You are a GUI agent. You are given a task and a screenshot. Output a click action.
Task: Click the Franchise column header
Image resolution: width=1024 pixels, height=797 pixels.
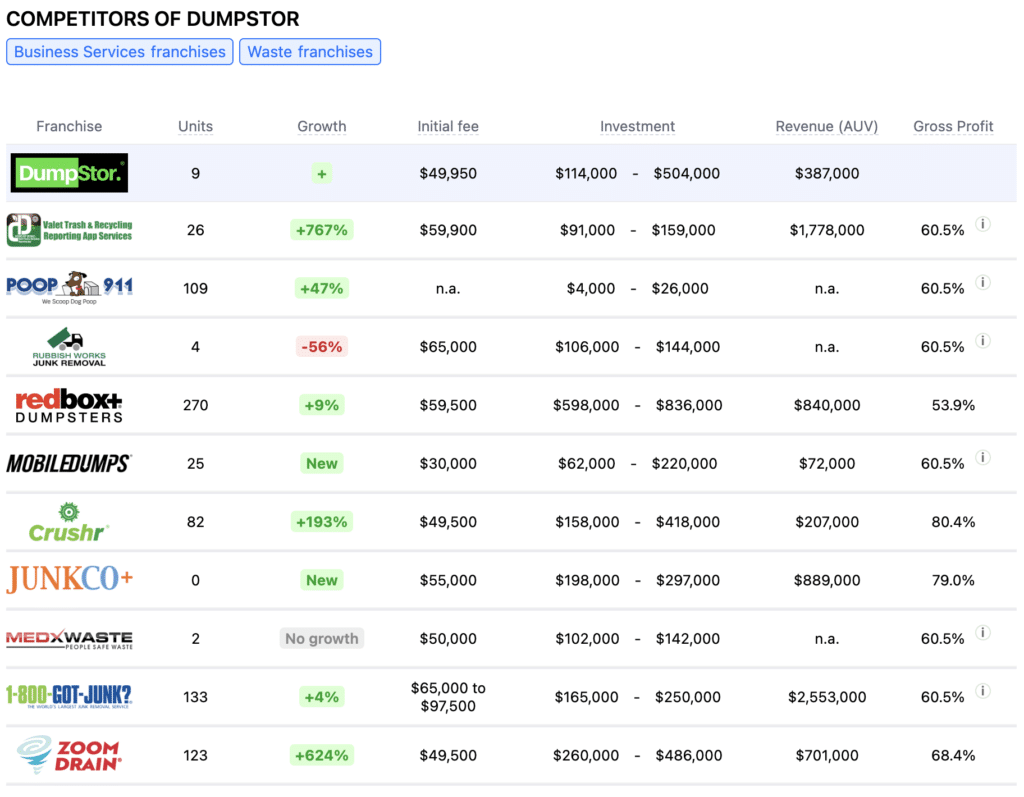[69, 126]
